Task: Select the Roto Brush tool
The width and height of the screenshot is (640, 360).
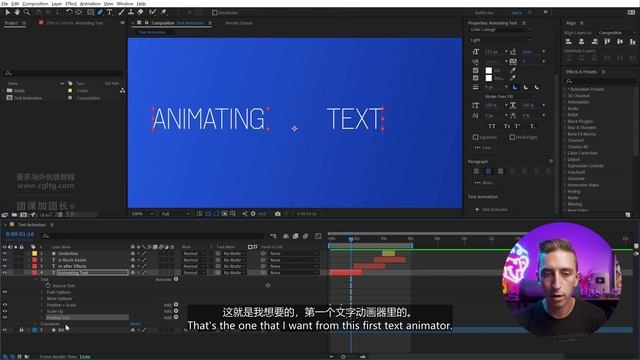Action: [x=152, y=13]
